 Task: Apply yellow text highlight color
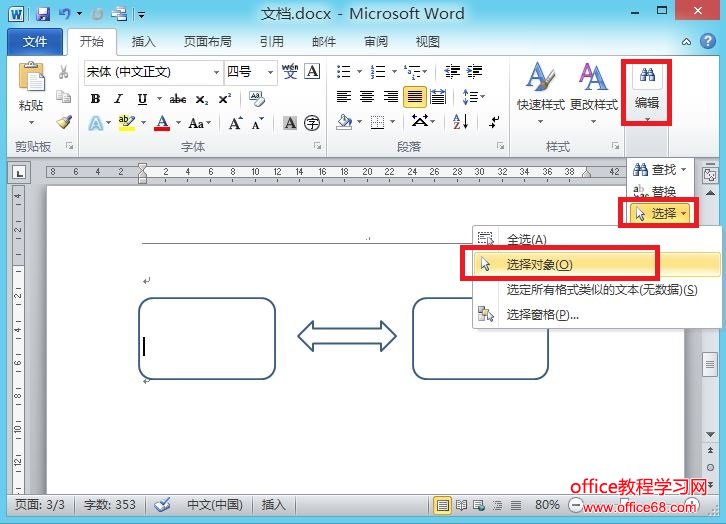pyautogui.click(x=126, y=123)
